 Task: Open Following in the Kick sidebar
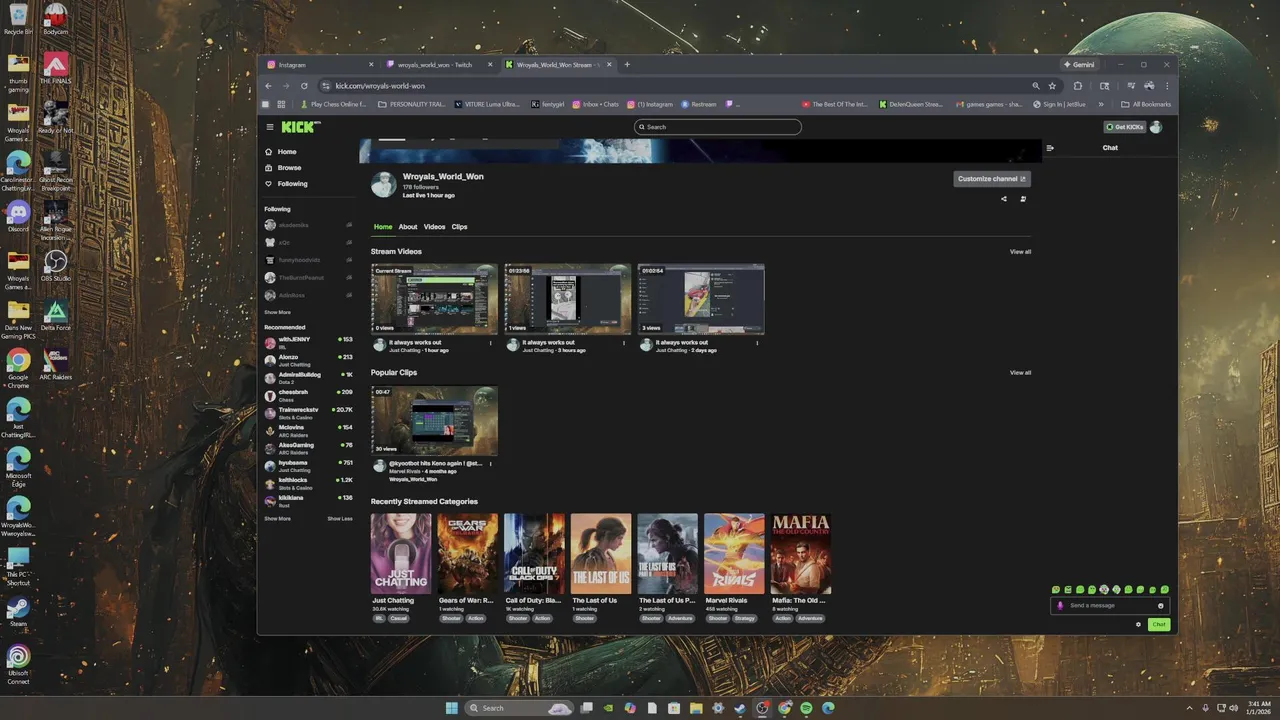292,184
